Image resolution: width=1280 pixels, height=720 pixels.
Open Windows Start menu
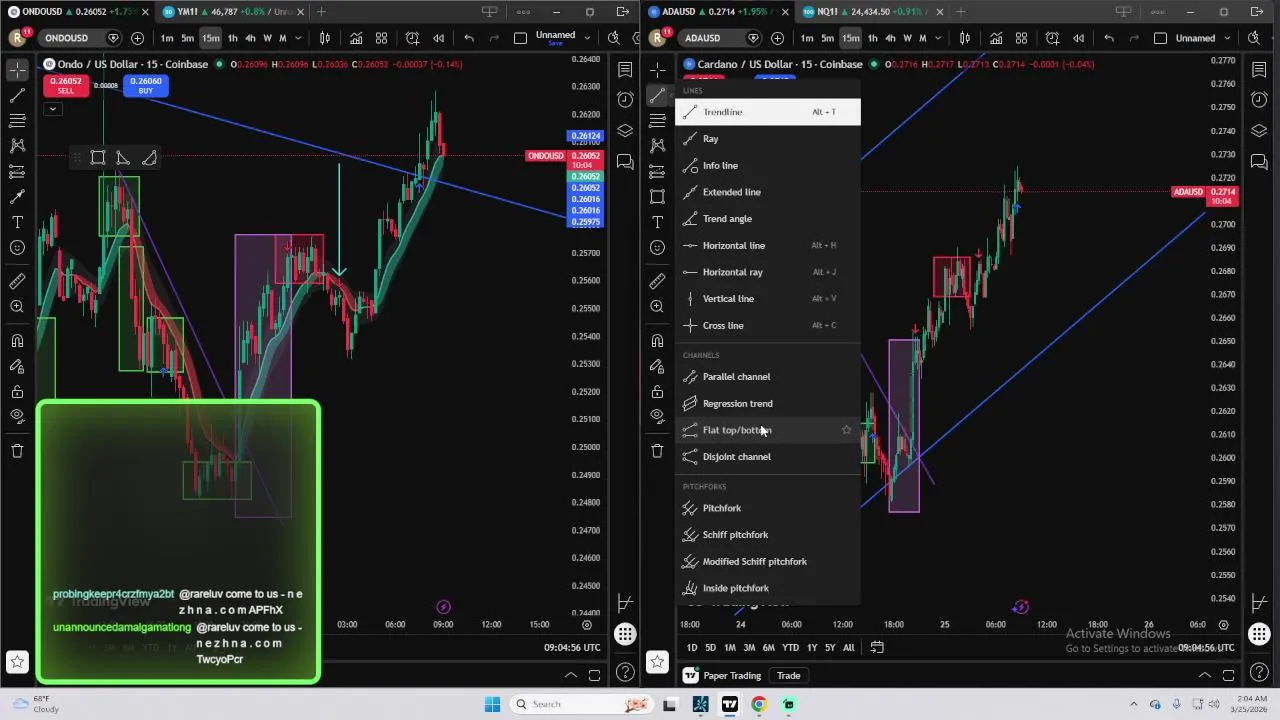point(492,704)
